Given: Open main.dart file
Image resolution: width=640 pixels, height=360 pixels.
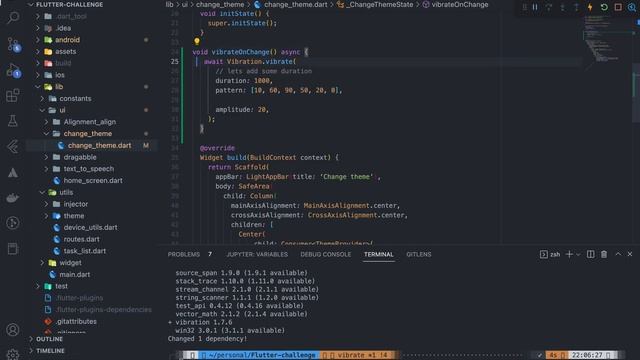Looking at the screenshot, I should pos(75,275).
